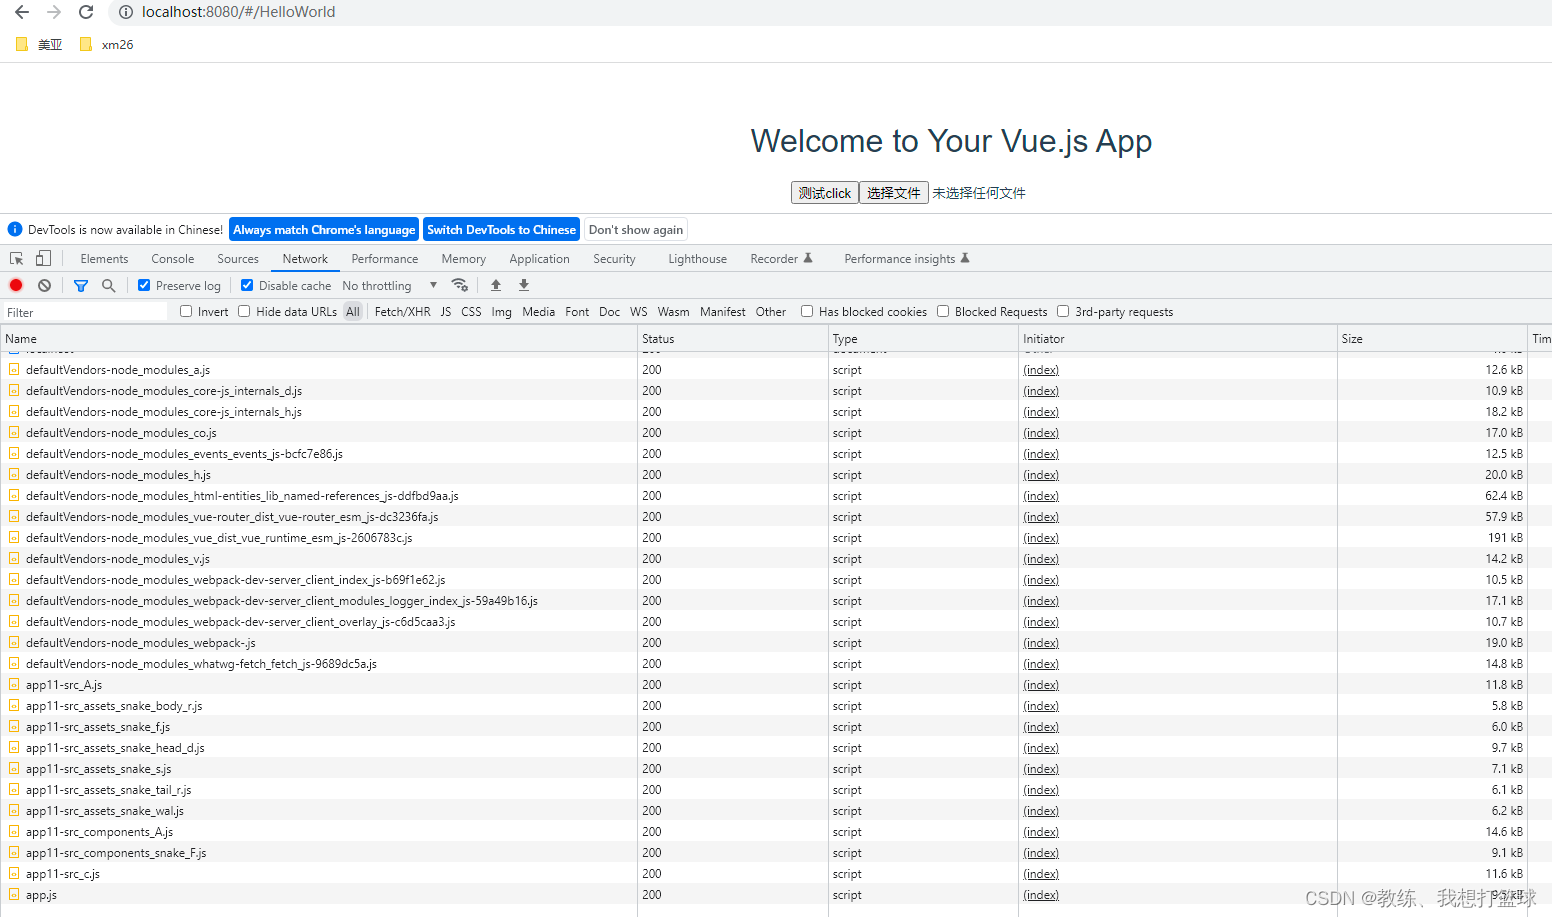Open the Performance tab

(x=385, y=258)
